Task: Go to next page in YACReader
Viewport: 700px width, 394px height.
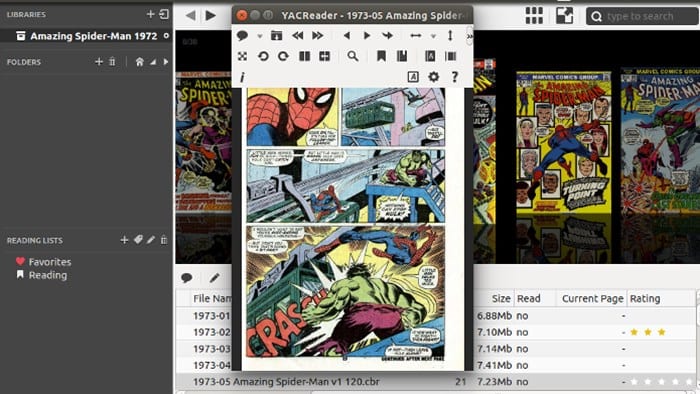Action: point(367,35)
